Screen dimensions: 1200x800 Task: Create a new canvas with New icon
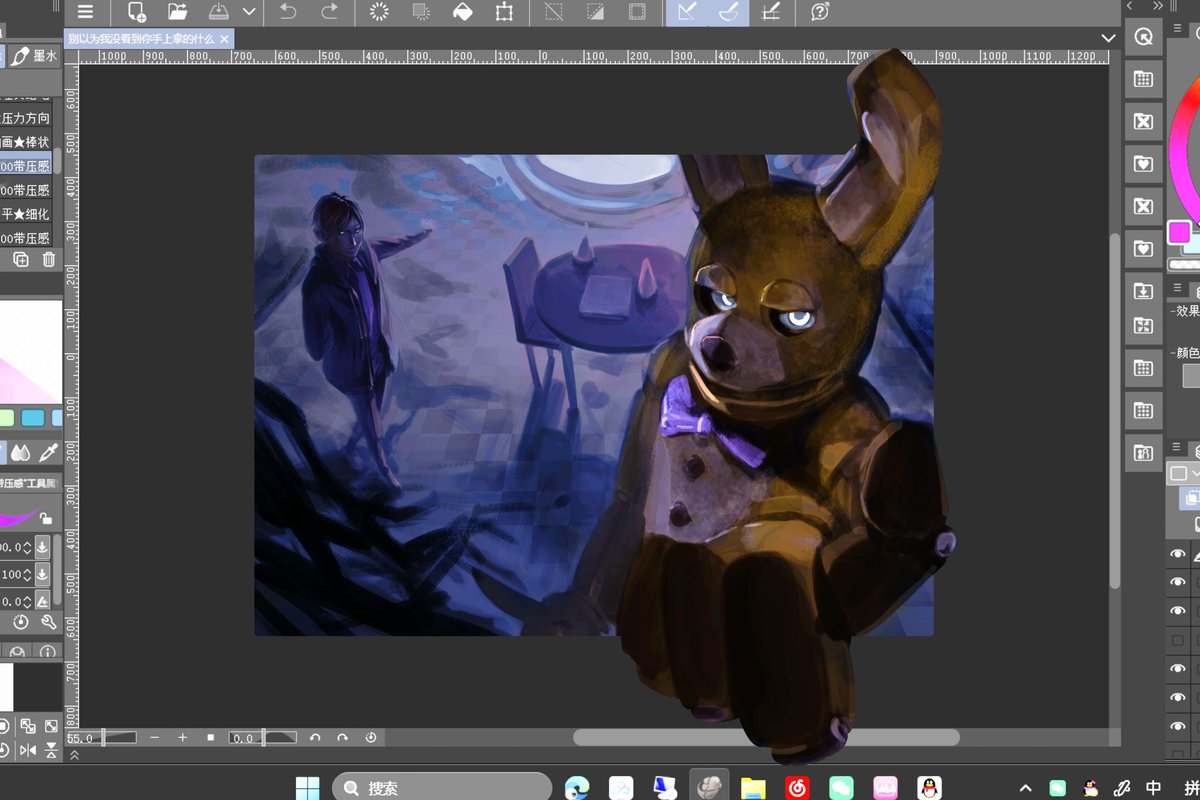click(136, 12)
